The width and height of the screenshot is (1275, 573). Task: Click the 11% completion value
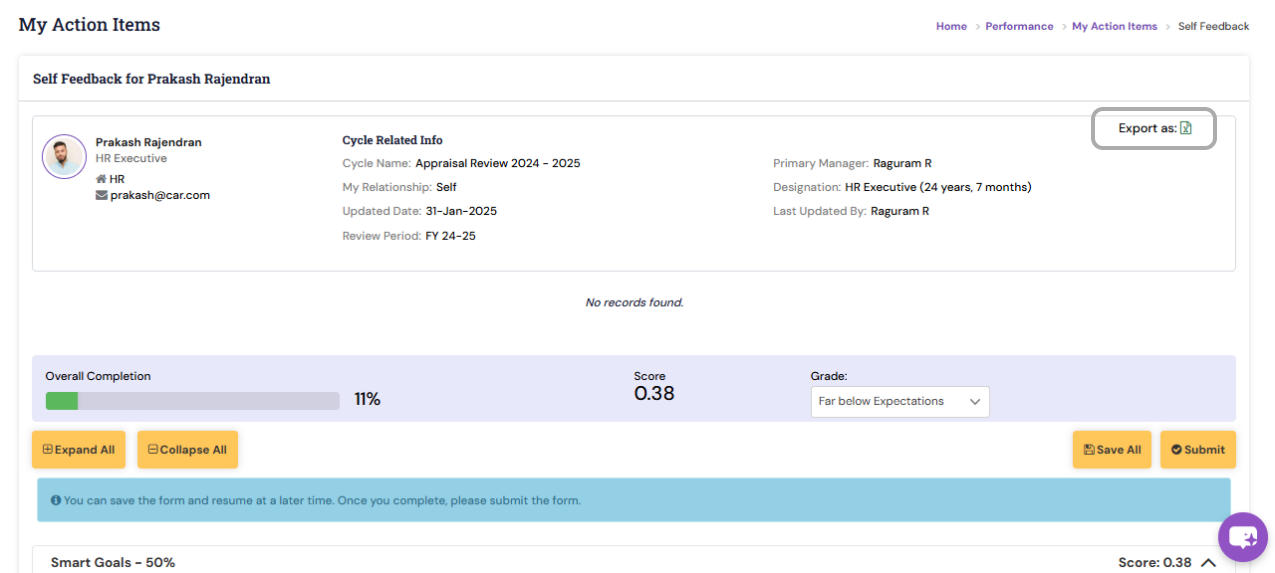pyautogui.click(x=367, y=400)
